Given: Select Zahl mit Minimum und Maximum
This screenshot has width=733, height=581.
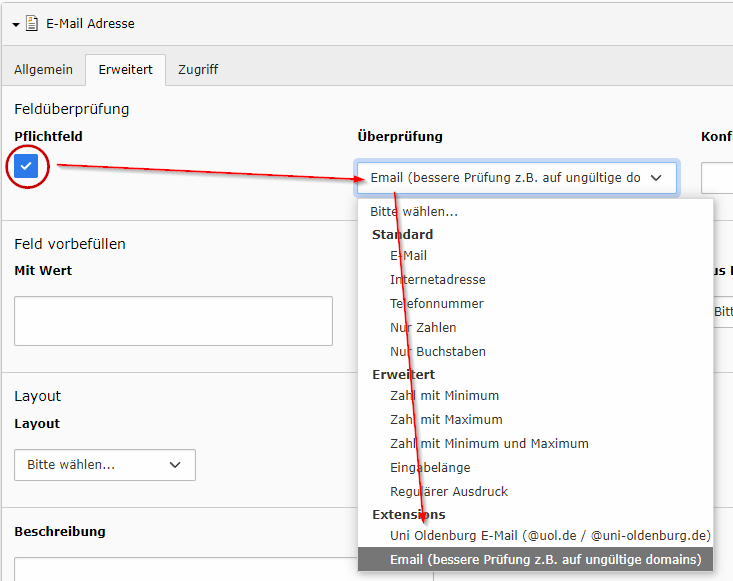Looking at the screenshot, I should 489,444.
